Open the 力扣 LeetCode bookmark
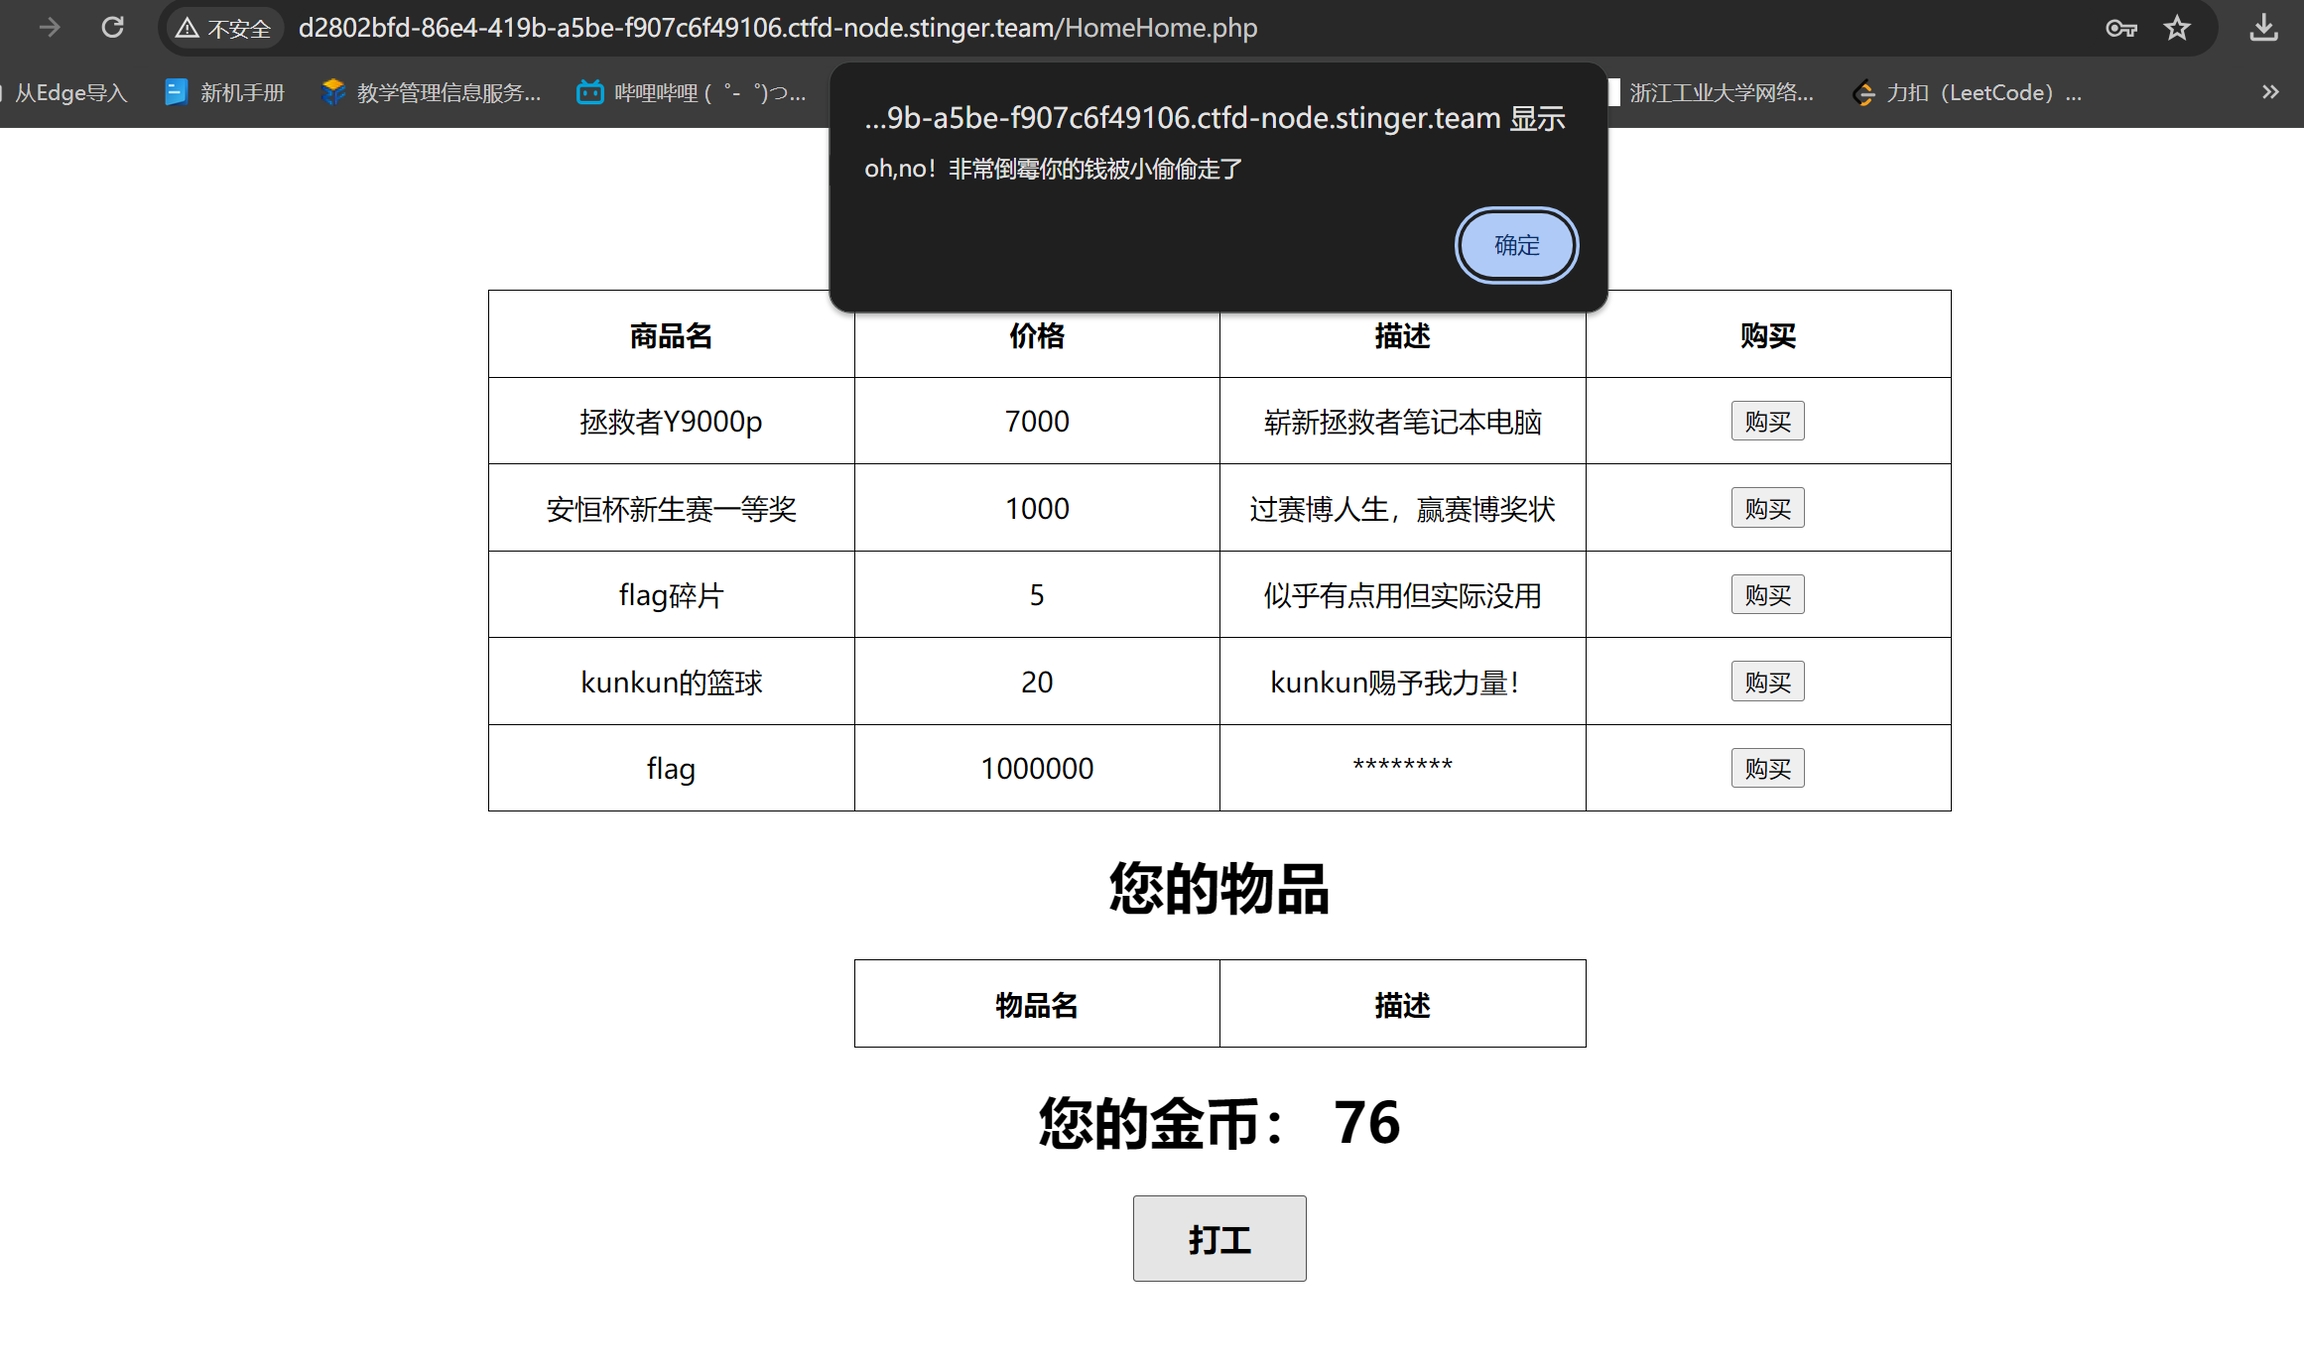The image size is (2304, 1370). click(1968, 93)
